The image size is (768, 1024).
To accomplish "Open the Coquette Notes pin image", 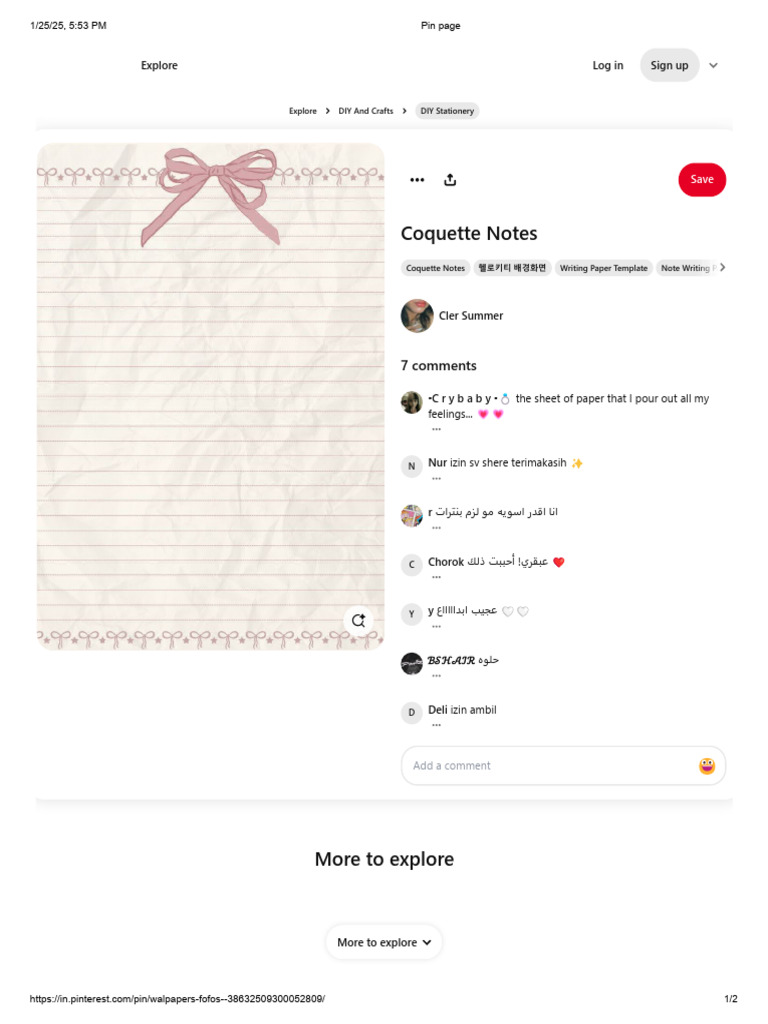I will [210, 396].
